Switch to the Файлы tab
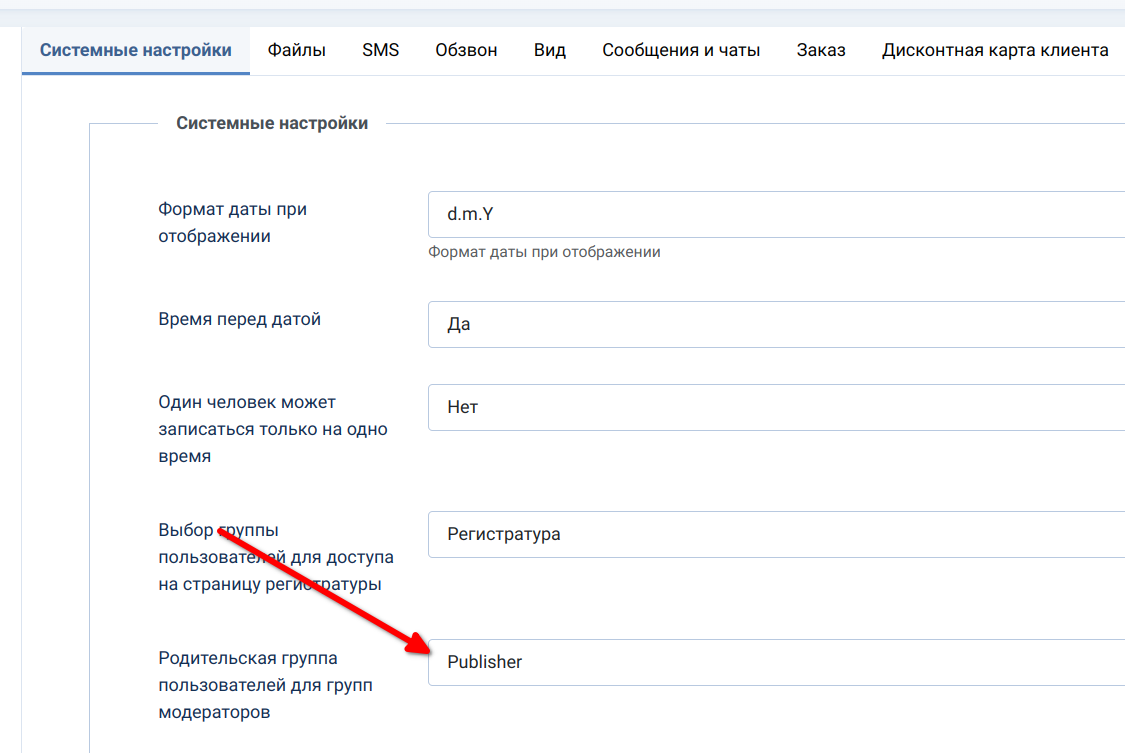Screen dimensions: 1125x753 296,50
